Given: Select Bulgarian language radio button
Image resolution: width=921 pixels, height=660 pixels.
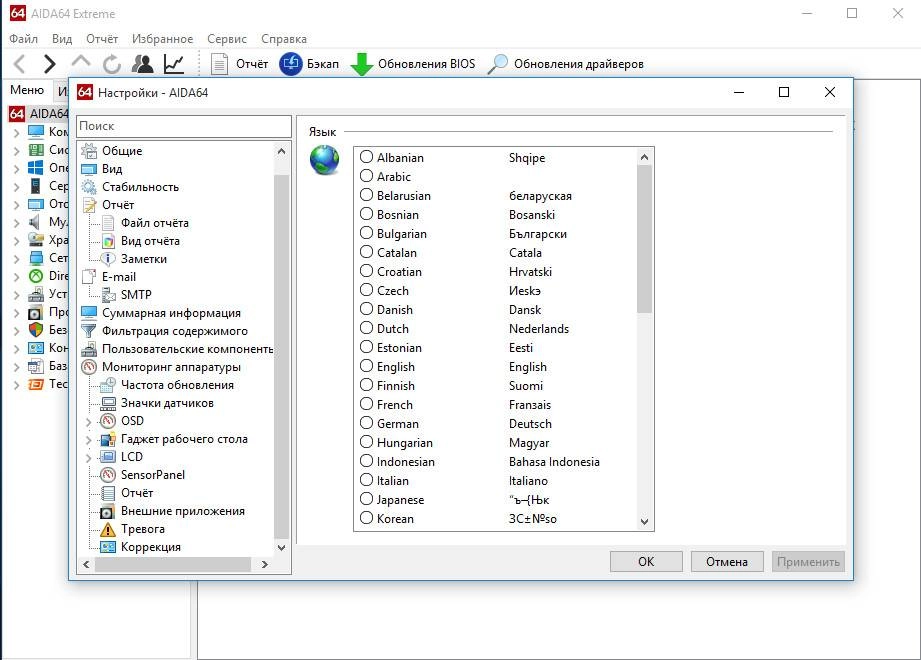Looking at the screenshot, I should (x=367, y=233).
